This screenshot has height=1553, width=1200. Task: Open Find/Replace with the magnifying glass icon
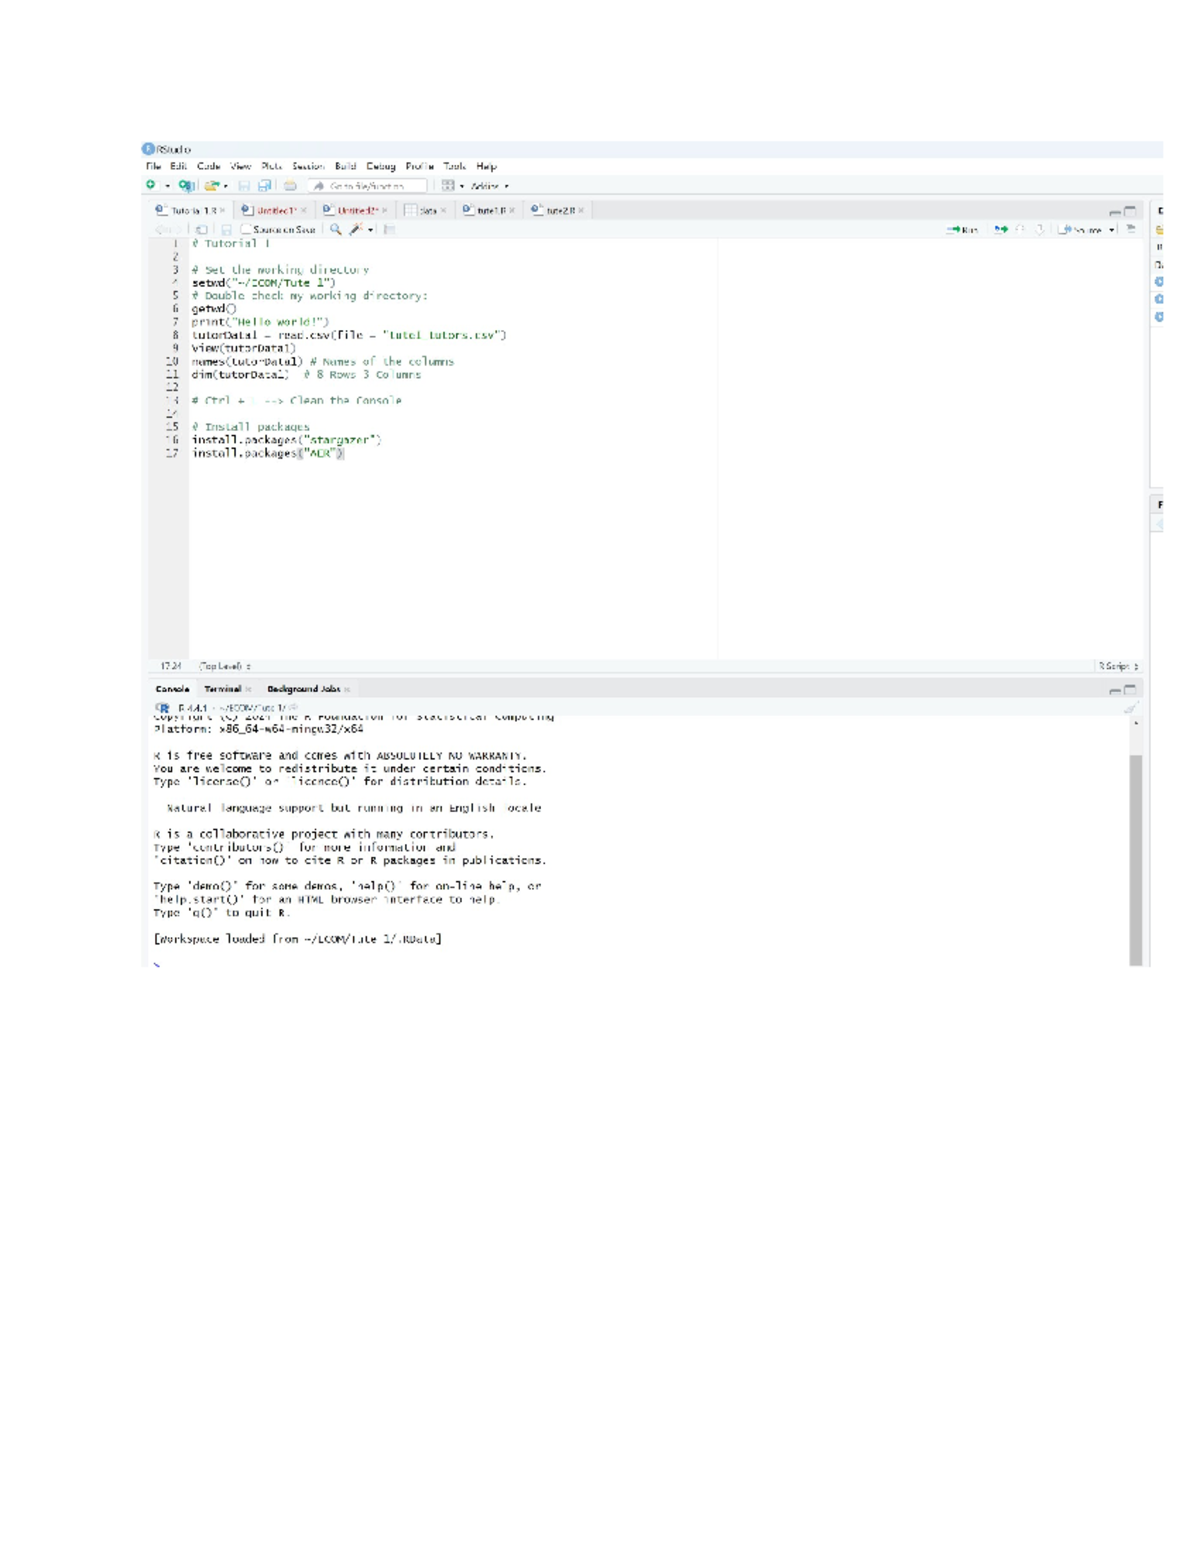coord(337,229)
